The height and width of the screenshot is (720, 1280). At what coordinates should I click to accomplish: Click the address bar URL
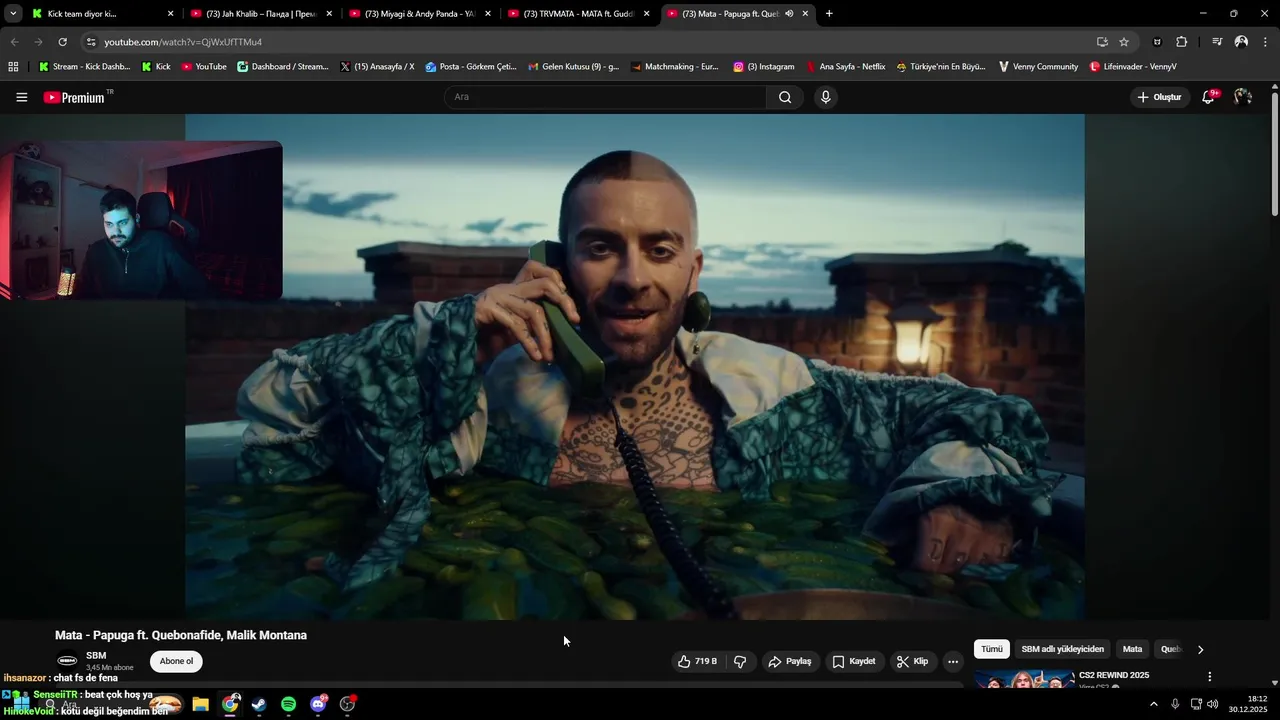183,42
